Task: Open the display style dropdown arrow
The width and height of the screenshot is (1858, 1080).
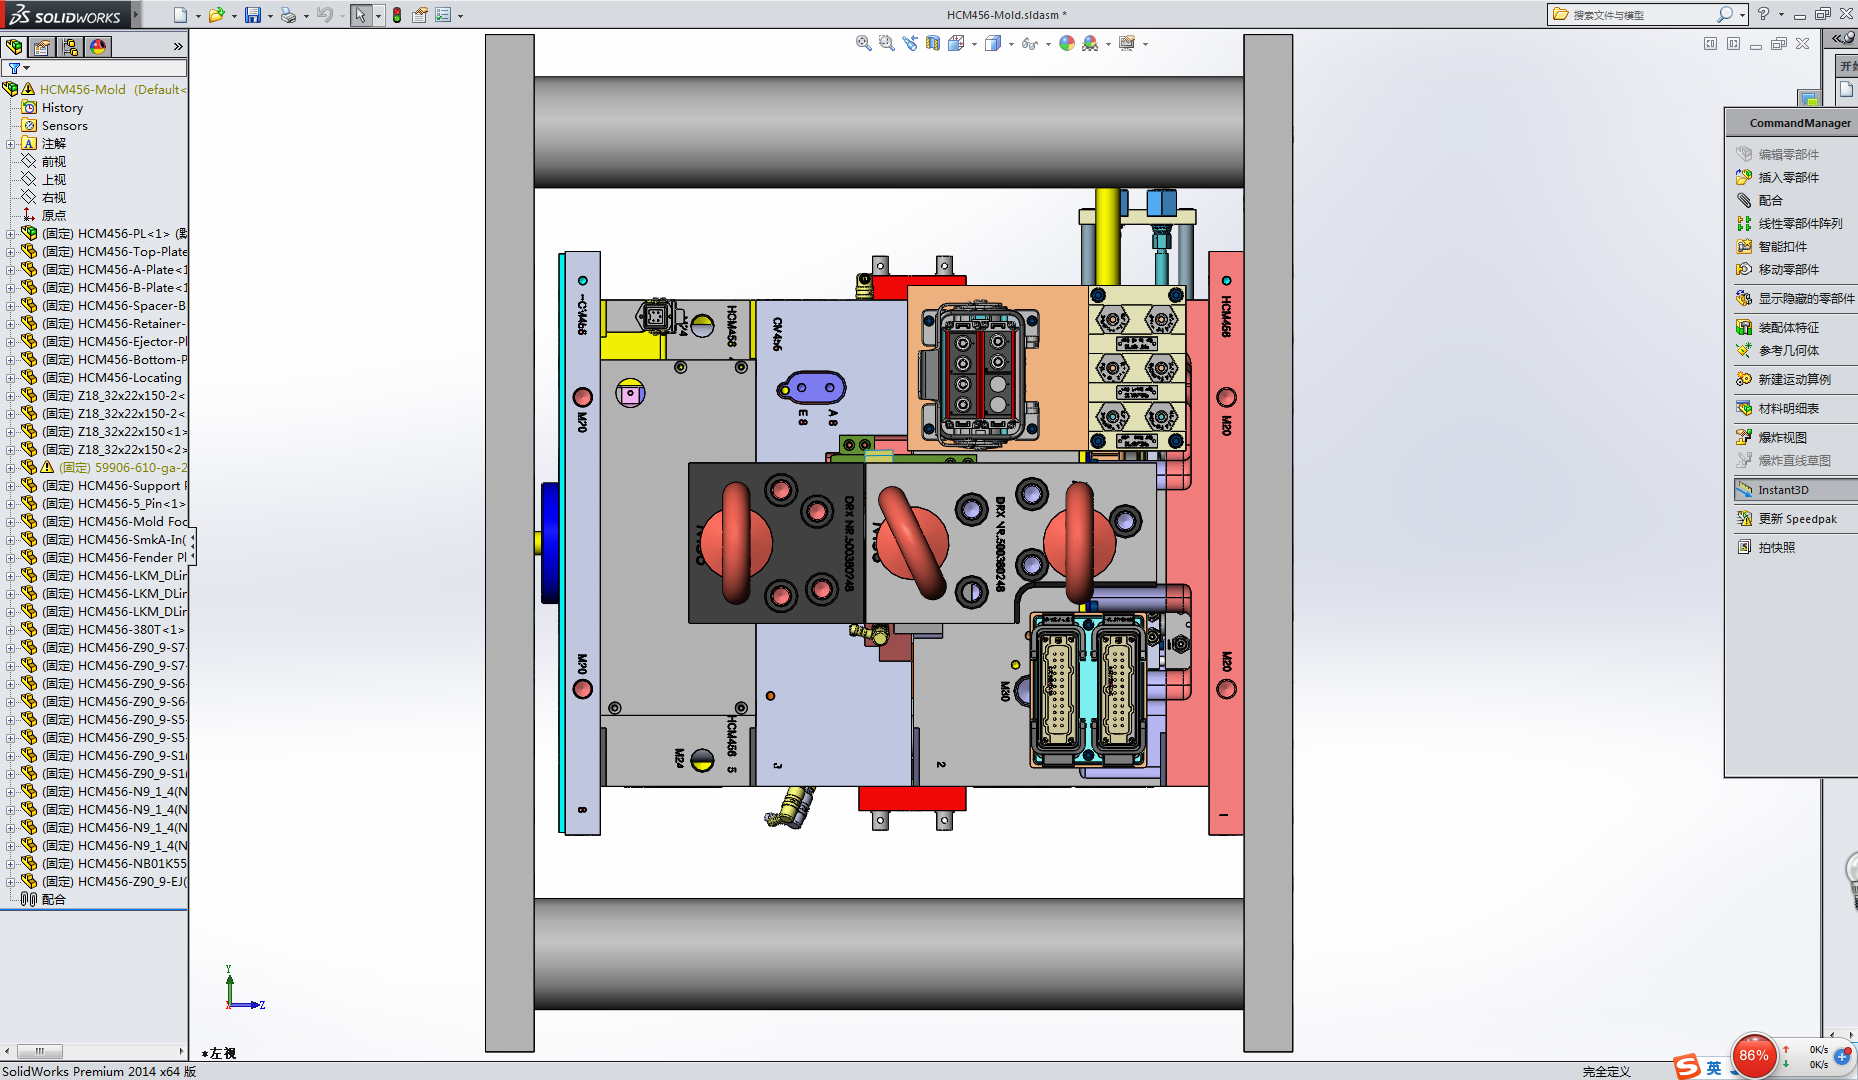Action: coord(1011,44)
